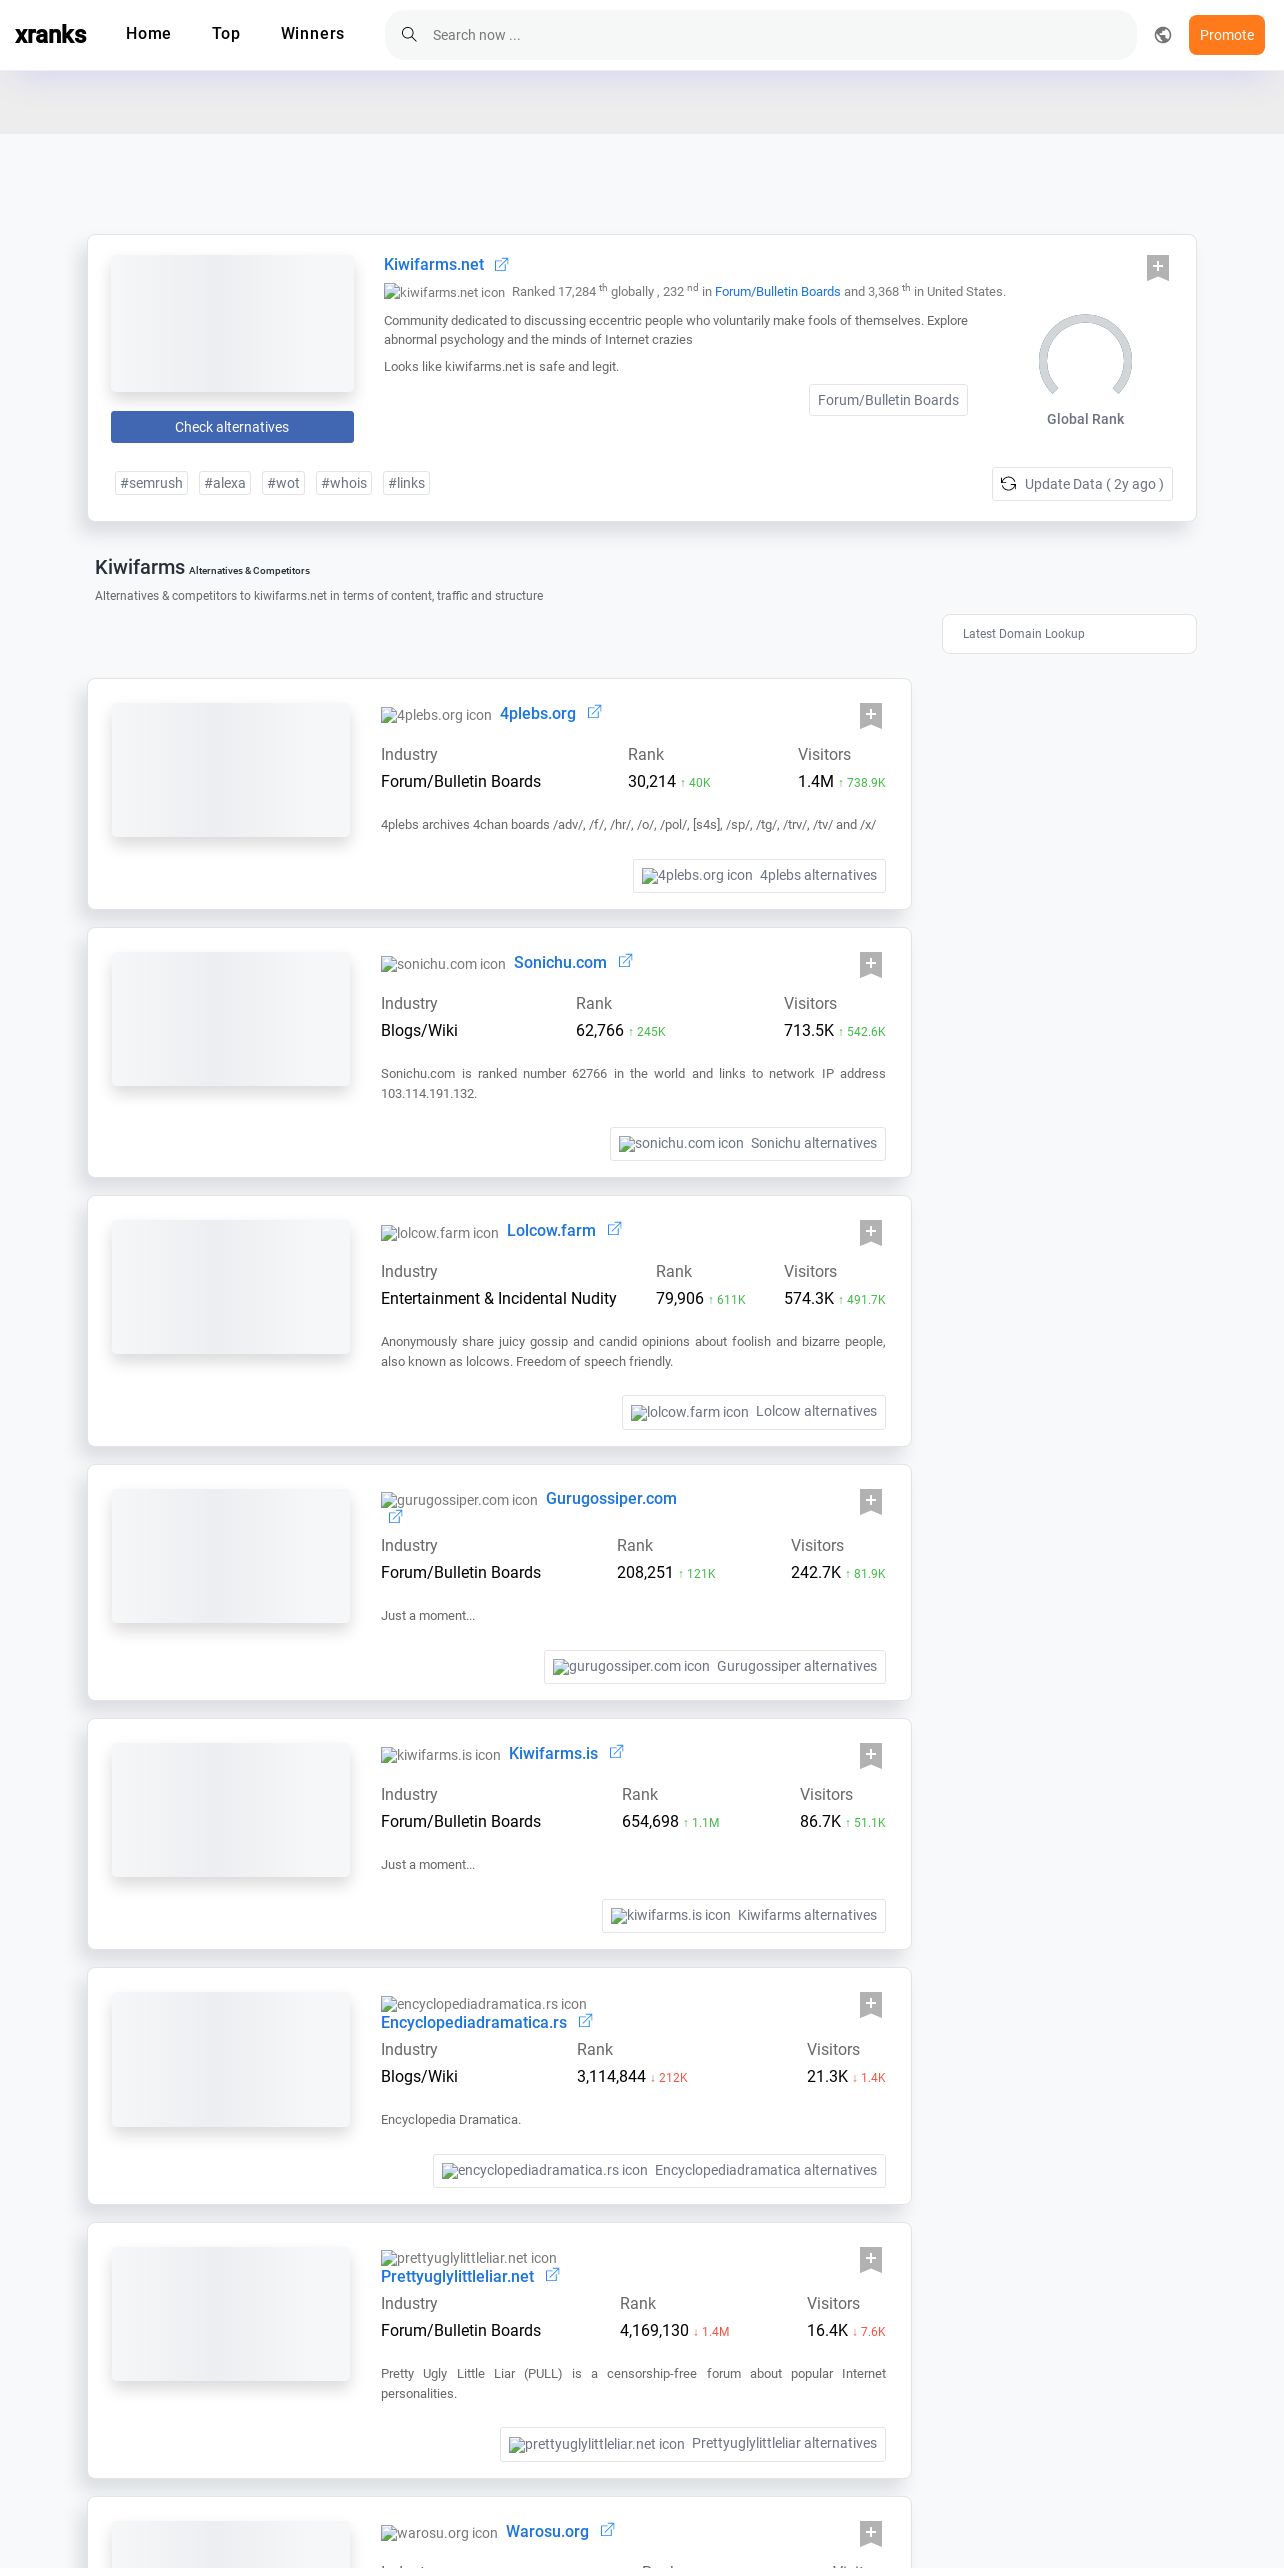Click the globe language icon
The width and height of the screenshot is (1284, 2568).
pos(1163,35)
